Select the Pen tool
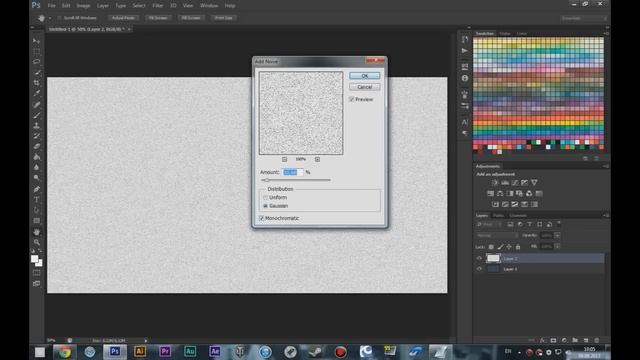The image size is (640, 360). (36, 189)
